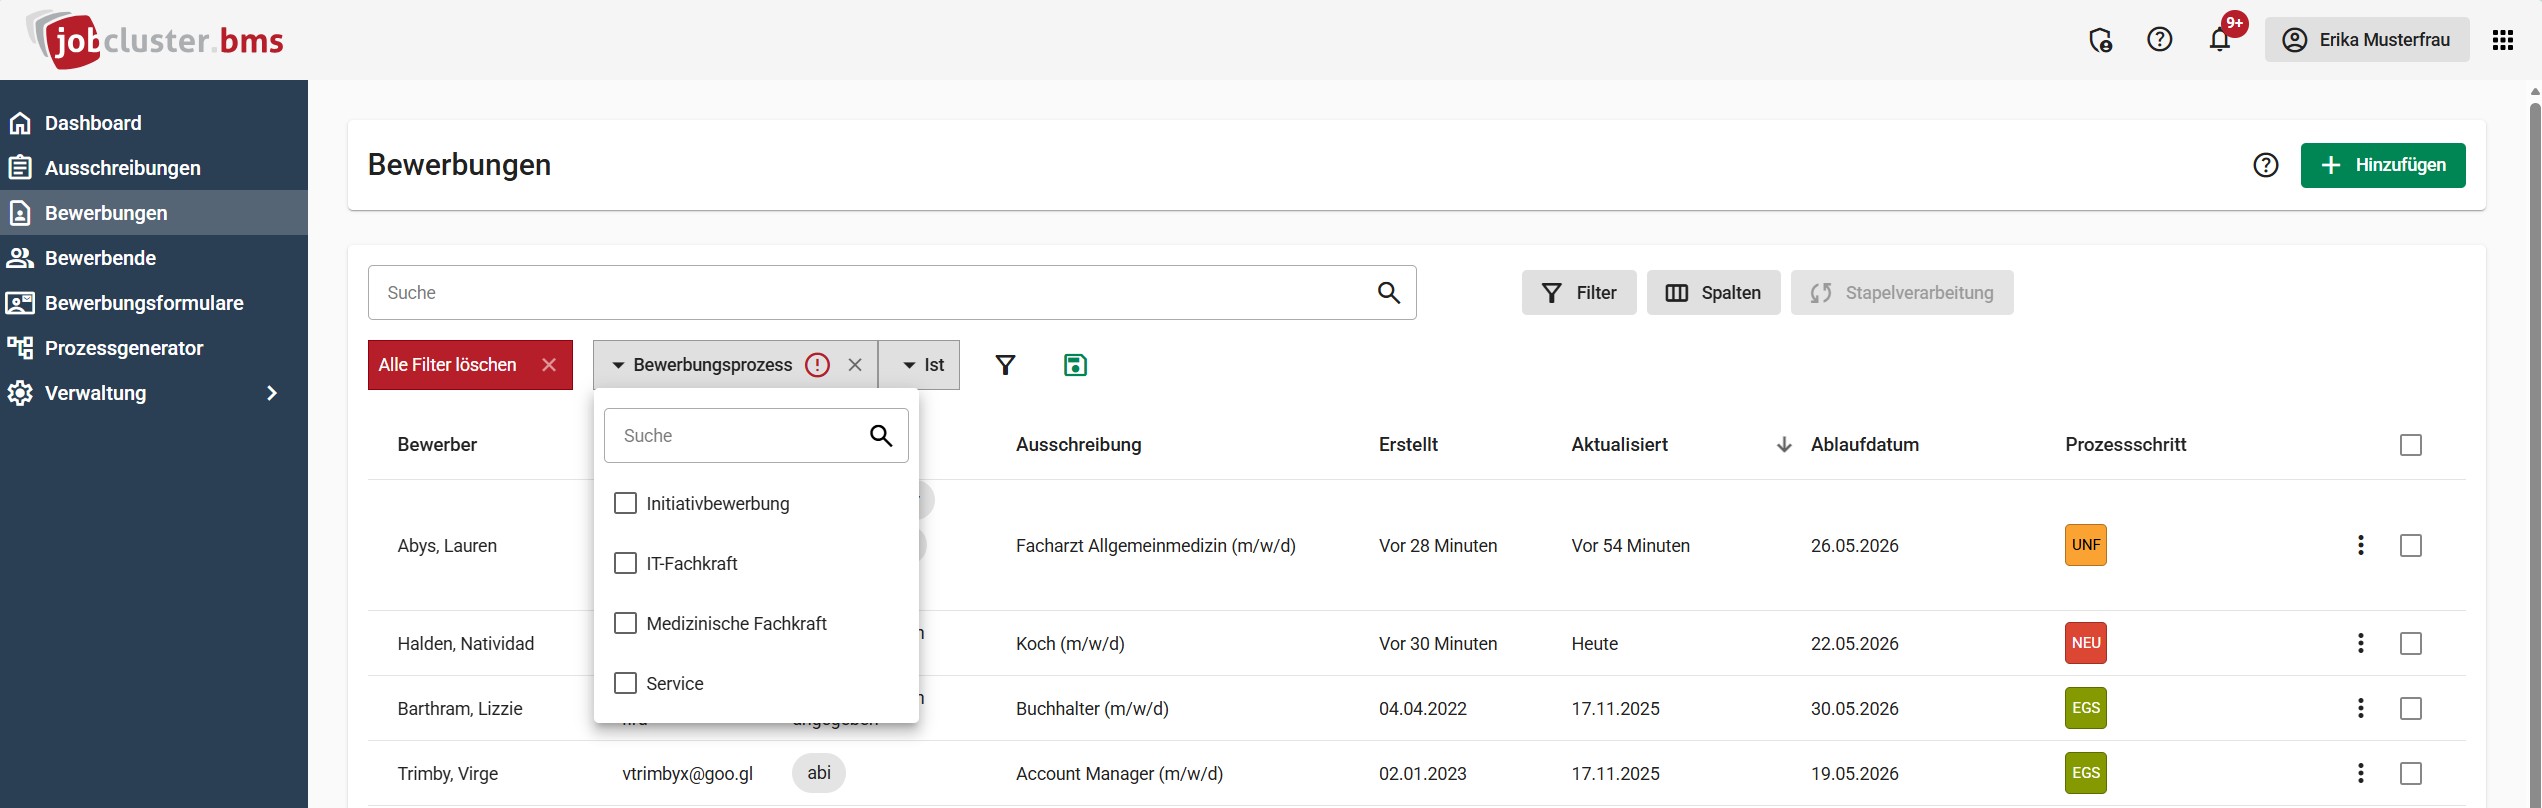Click the help icon next to Hinzufügen
Viewport: 2542px width, 808px height.
pyautogui.click(x=2265, y=165)
